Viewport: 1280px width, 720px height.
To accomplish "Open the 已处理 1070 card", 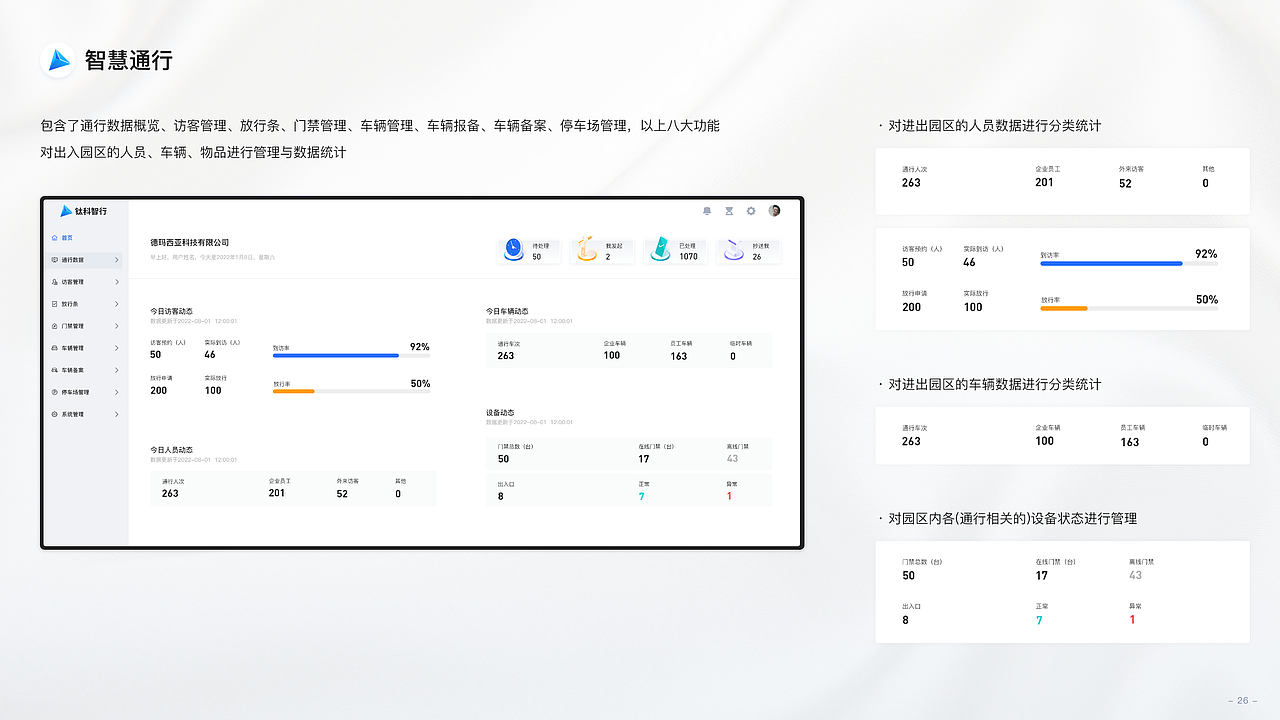I will pyautogui.click(x=676, y=251).
